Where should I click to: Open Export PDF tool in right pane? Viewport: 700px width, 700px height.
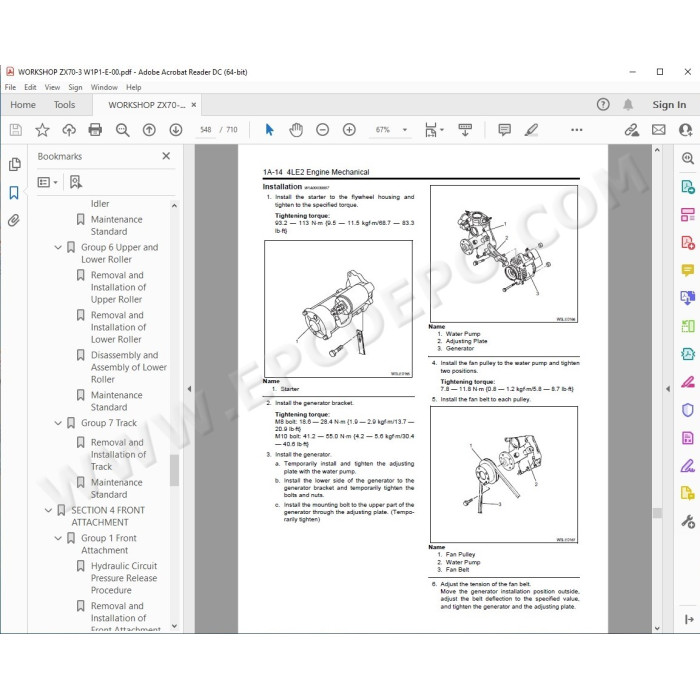[x=688, y=187]
